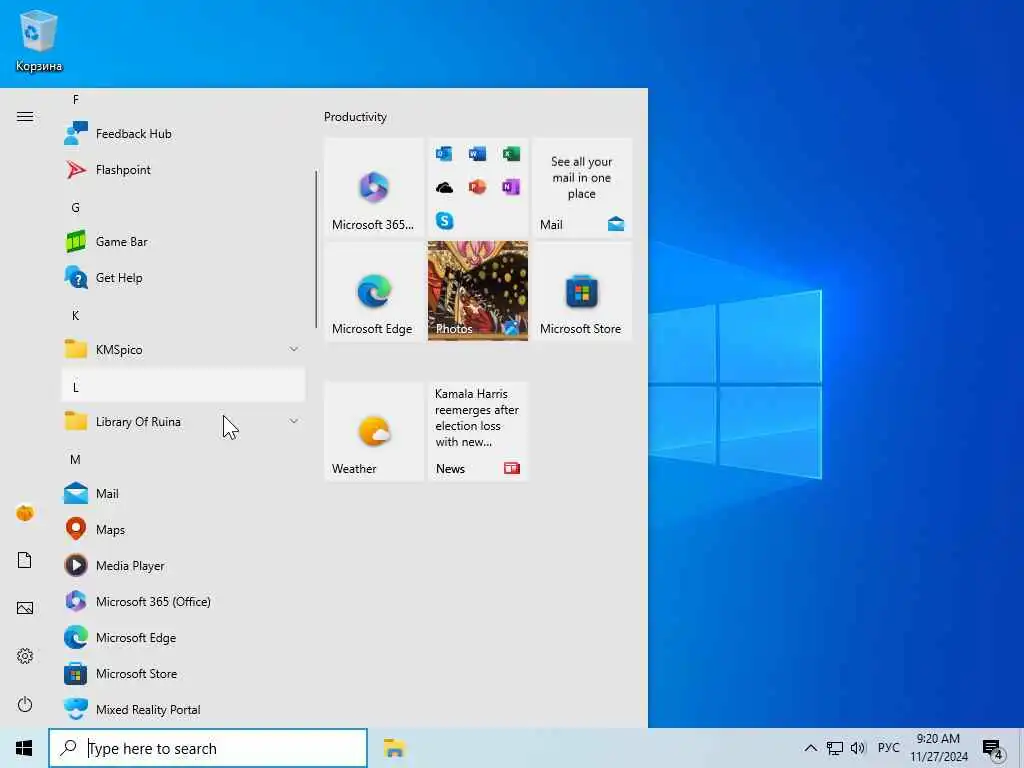Click the app list scrollbar
This screenshot has height=768, width=1024.
click(x=316, y=249)
